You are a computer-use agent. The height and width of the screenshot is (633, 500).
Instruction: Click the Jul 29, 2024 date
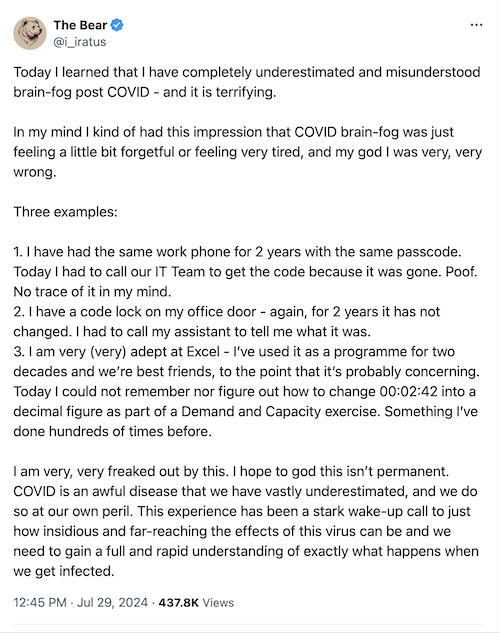113,602
